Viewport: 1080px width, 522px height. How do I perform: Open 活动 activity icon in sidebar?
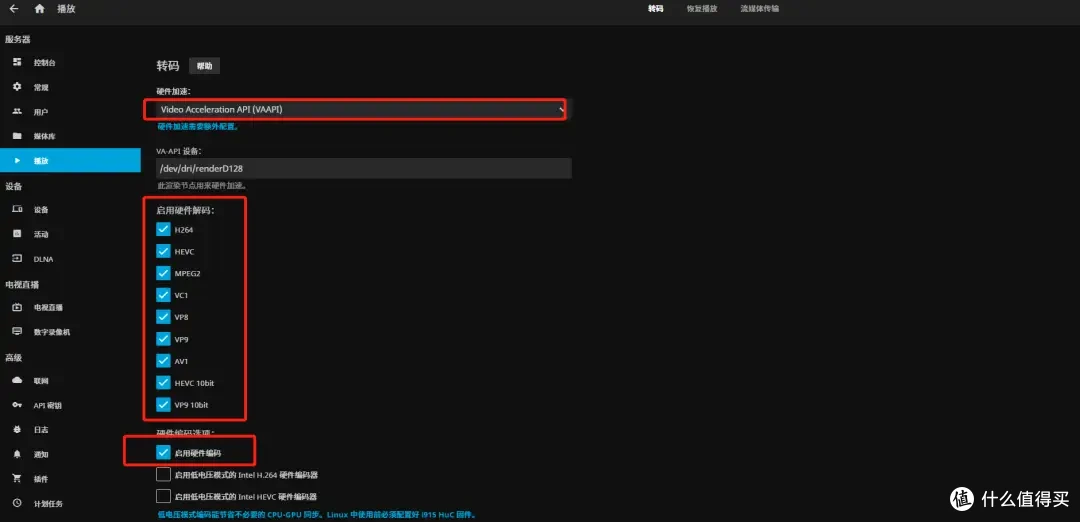click(17, 234)
